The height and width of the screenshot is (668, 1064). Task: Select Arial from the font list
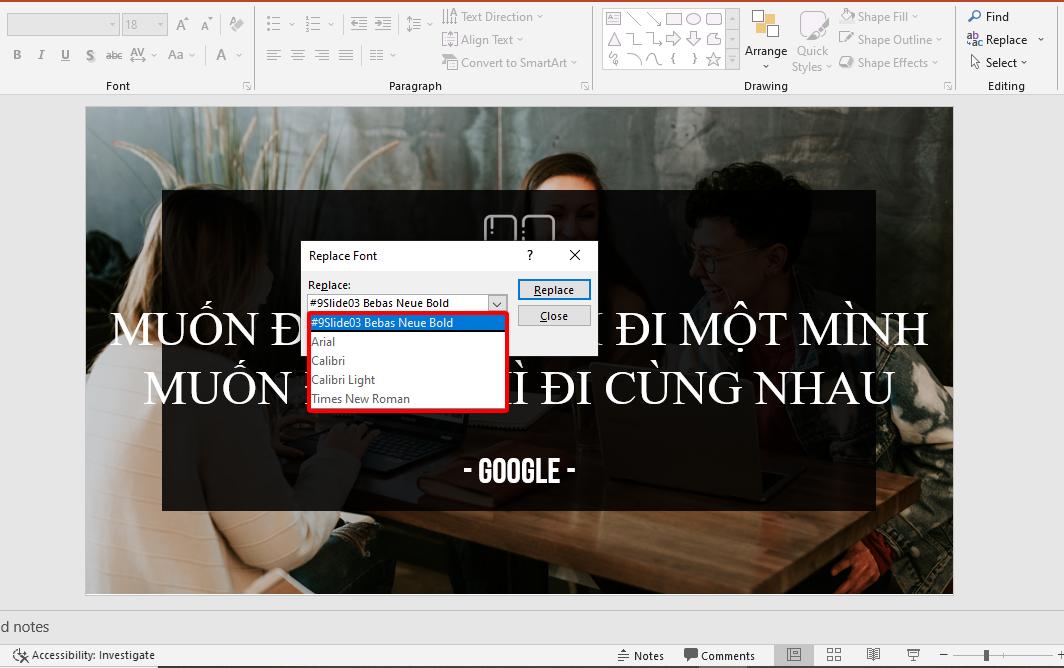323,341
